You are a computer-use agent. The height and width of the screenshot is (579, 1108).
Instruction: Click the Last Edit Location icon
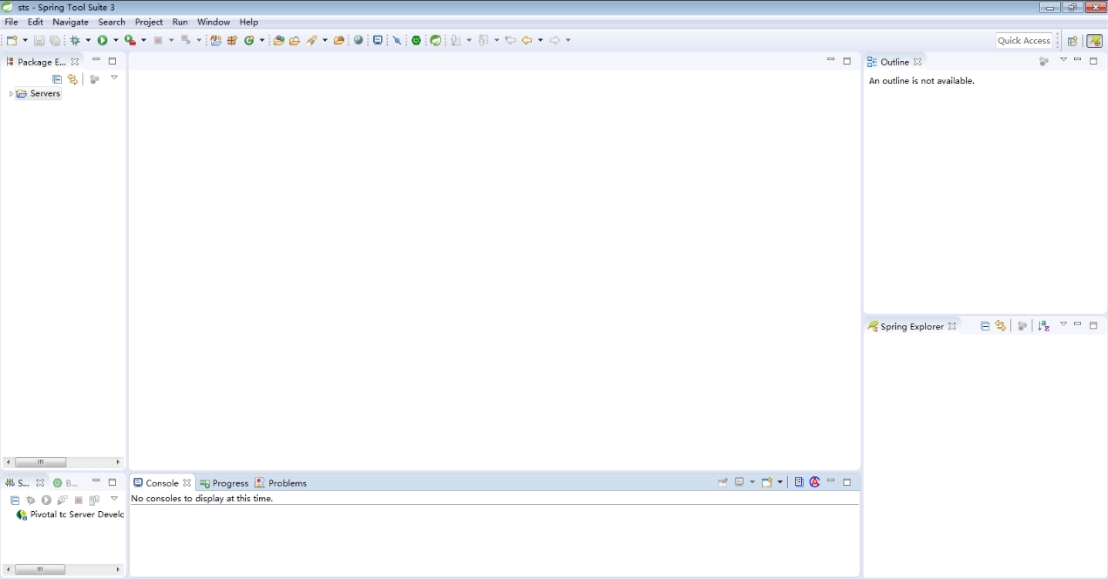(x=510, y=40)
